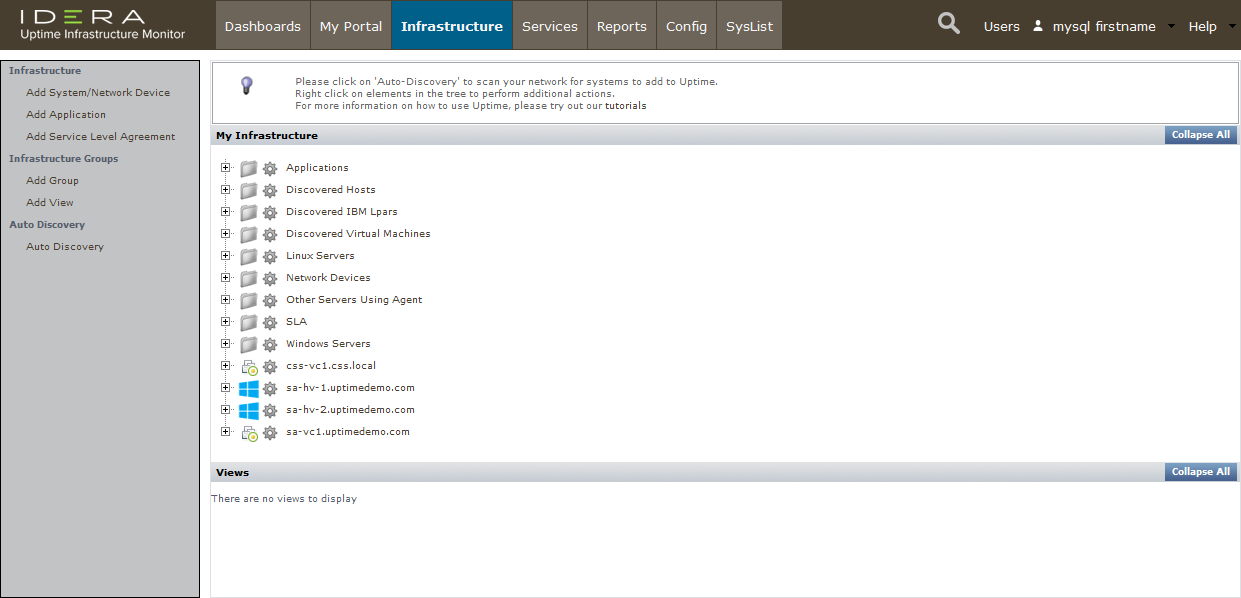The width and height of the screenshot is (1241, 598).
Task: Switch to the Services tab
Action: click(x=550, y=26)
